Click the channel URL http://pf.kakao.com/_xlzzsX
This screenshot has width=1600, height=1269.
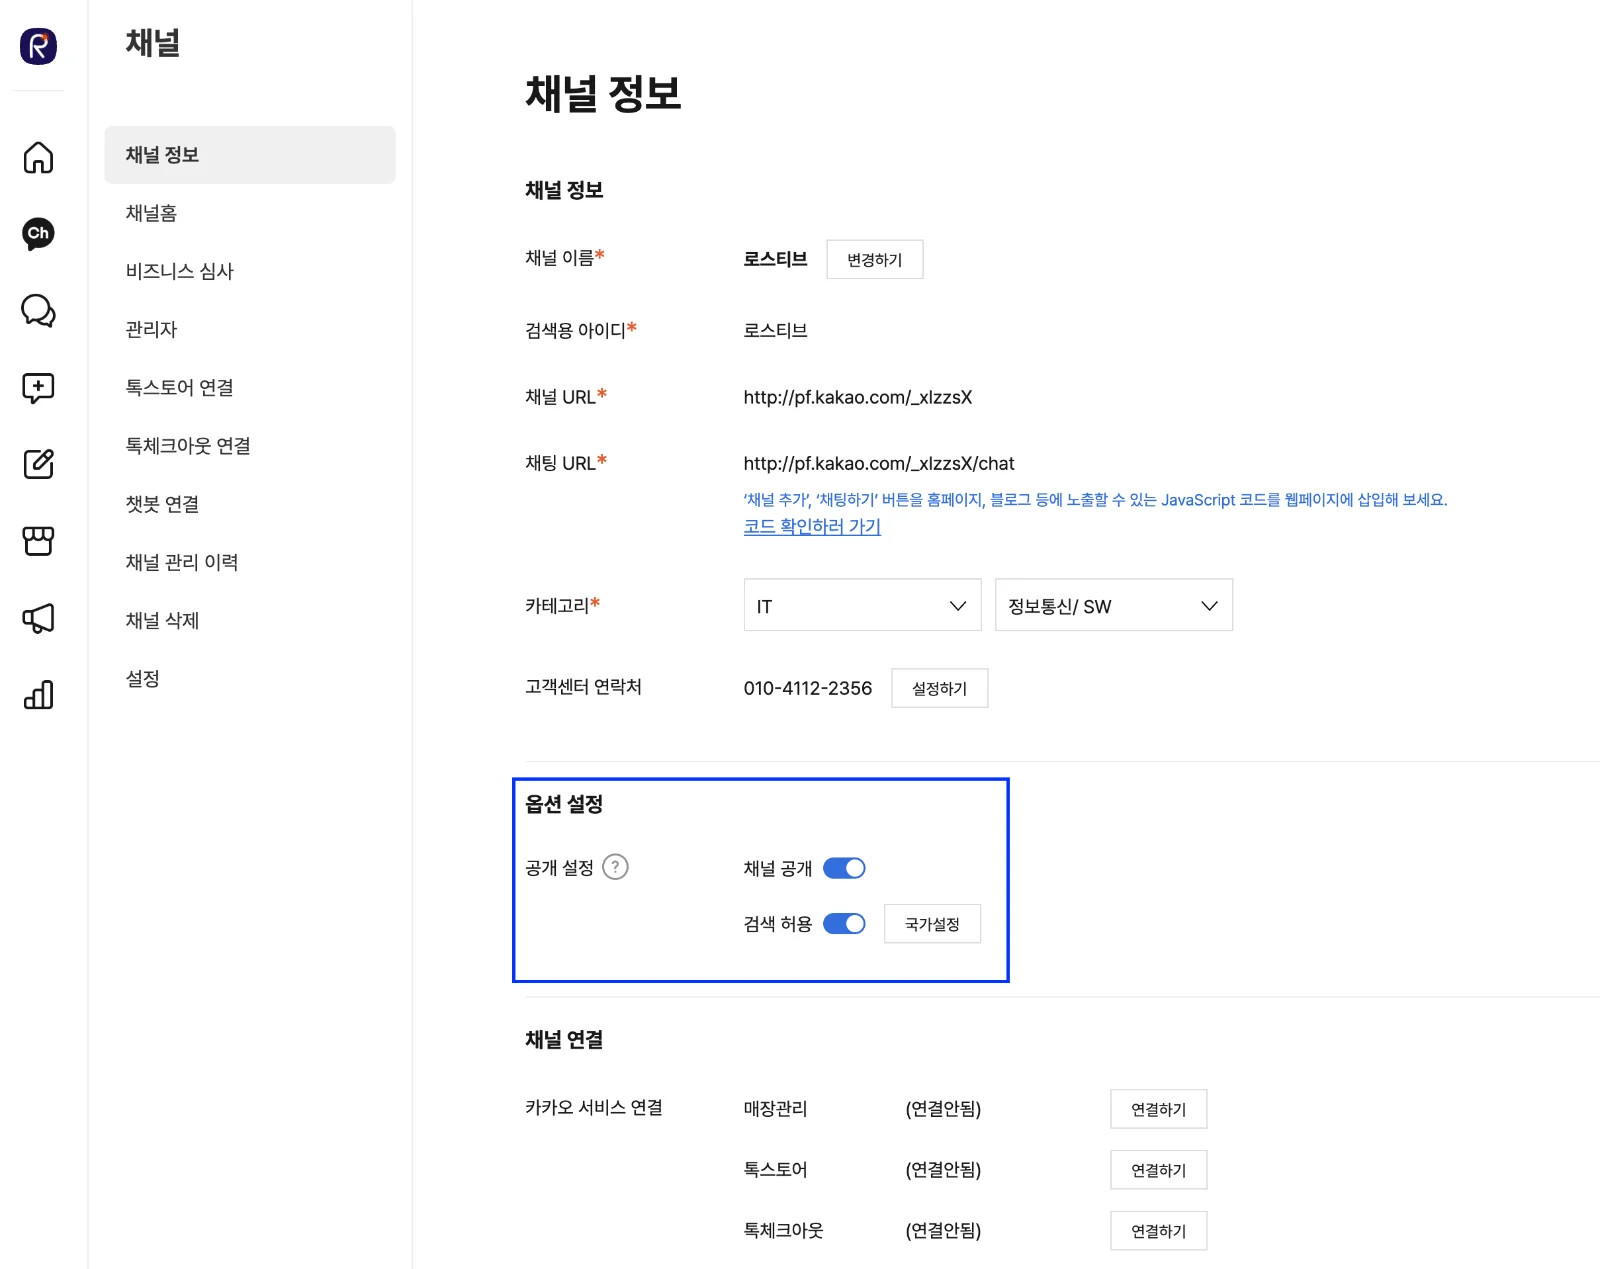click(858, 397)
